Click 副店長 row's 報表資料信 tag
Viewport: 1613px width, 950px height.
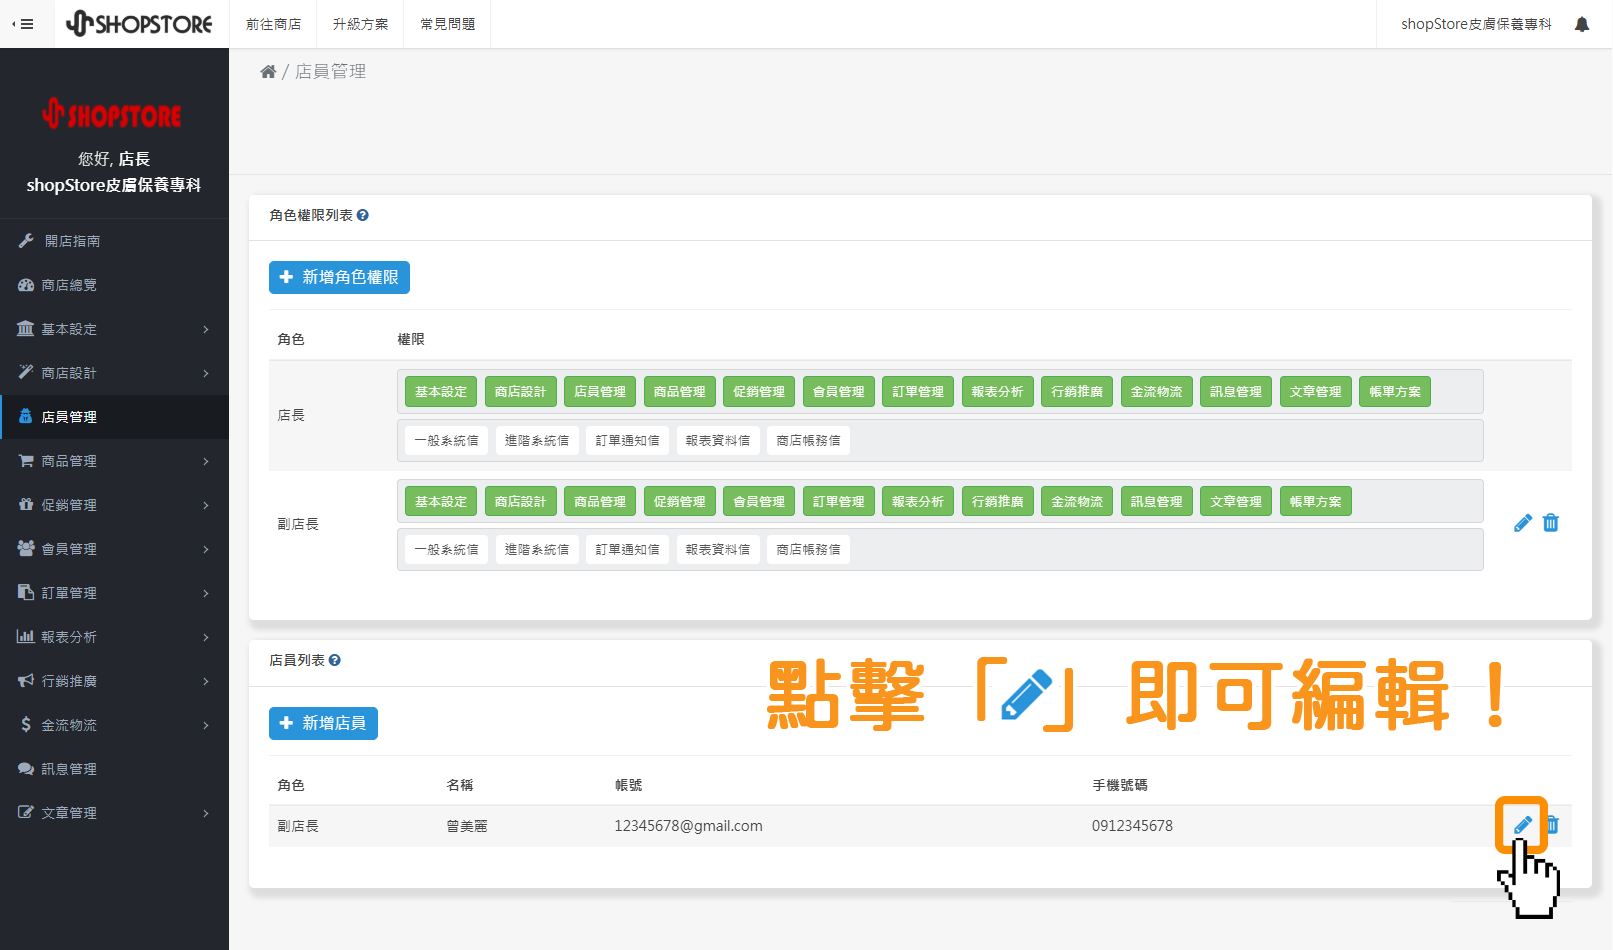[718, 549]
